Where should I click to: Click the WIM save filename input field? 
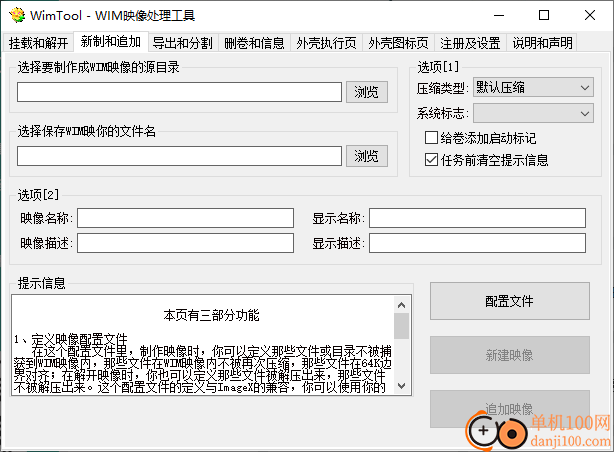point(179,156)
